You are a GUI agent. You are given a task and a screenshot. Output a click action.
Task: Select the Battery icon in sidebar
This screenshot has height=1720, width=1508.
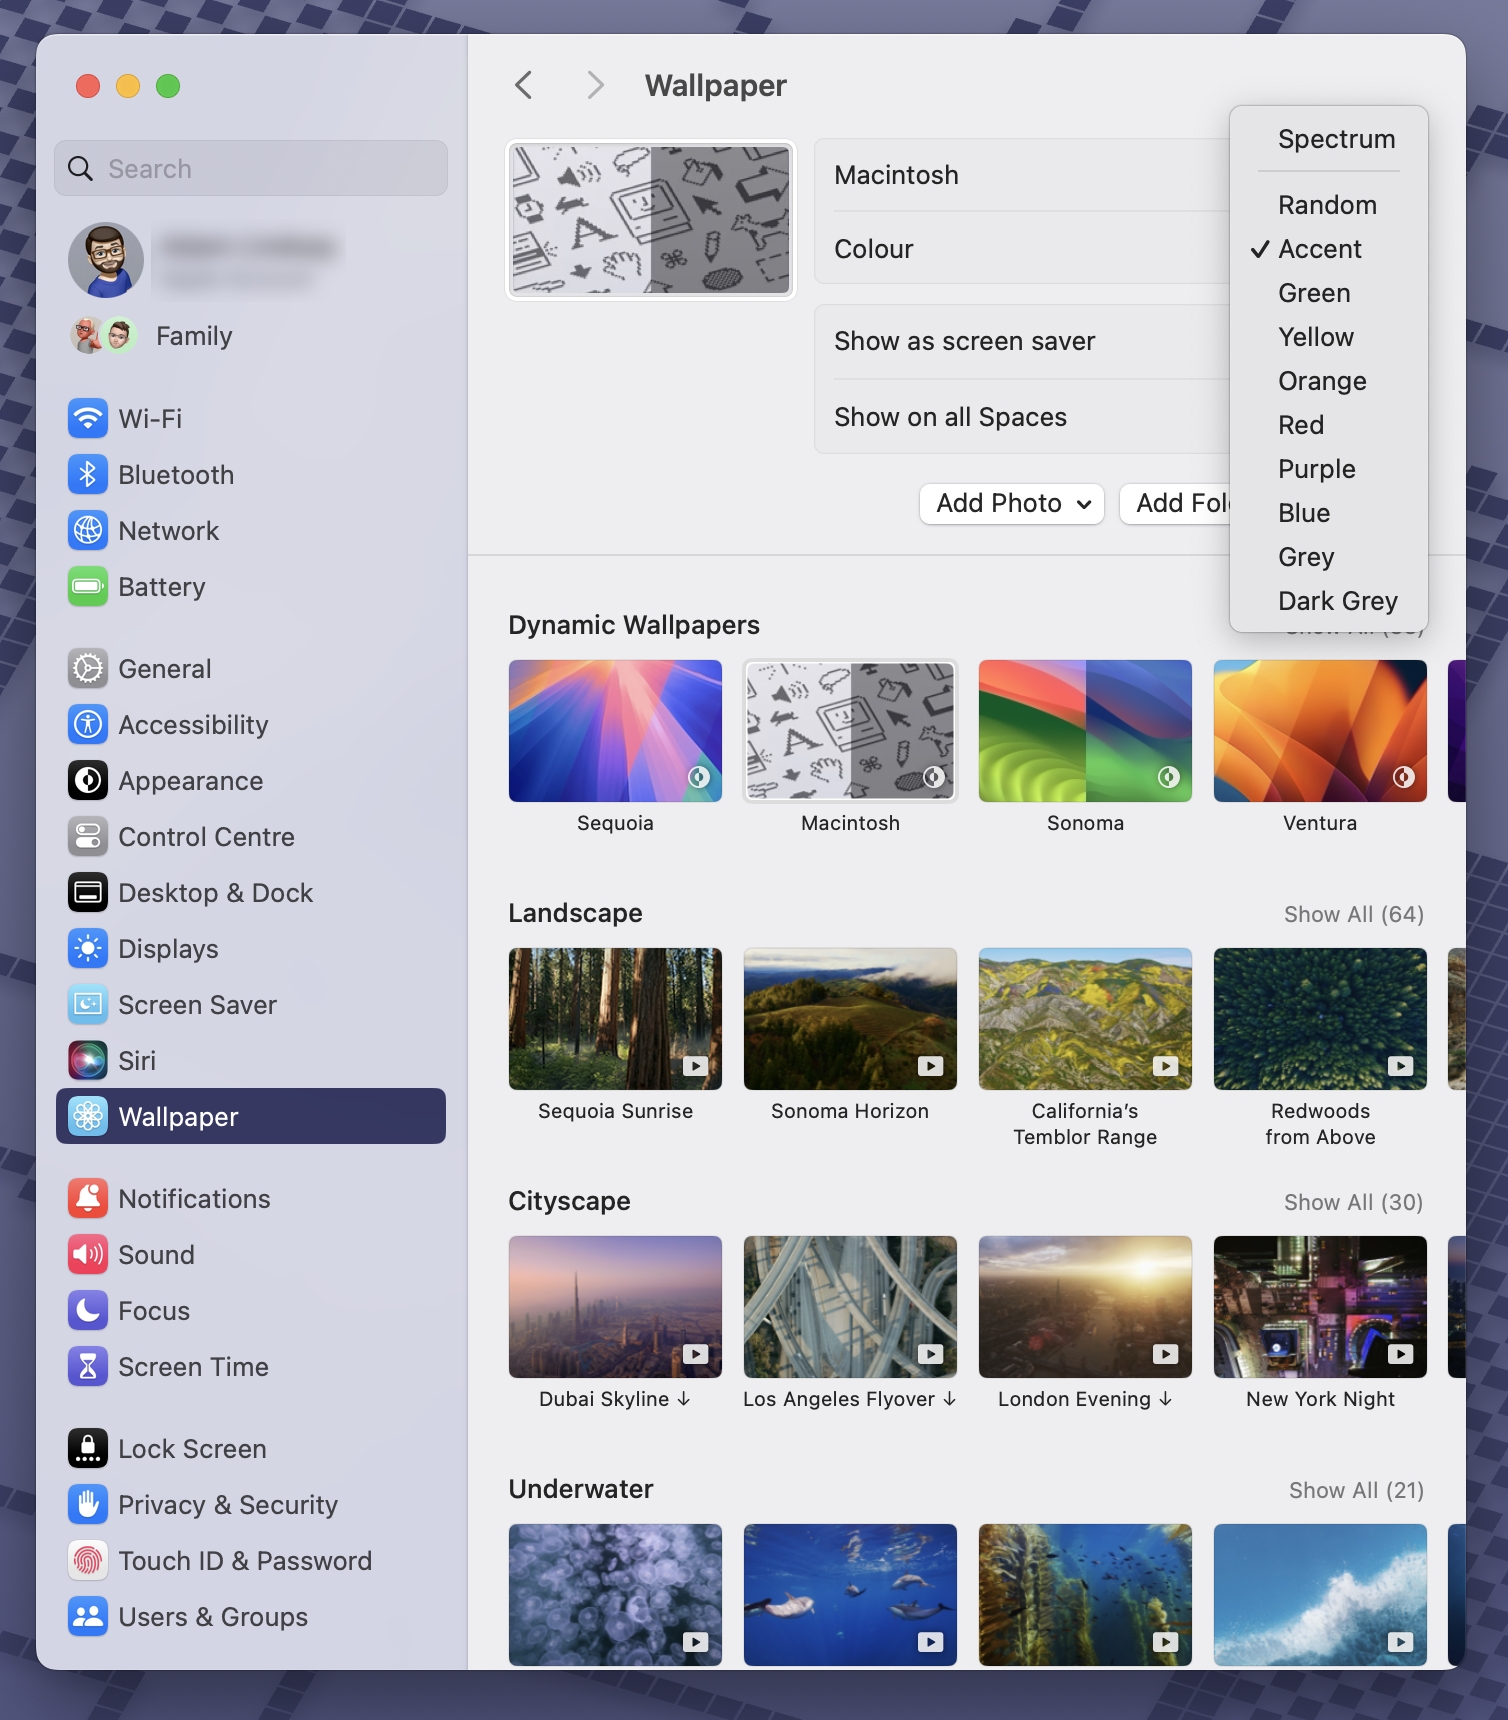88,586
